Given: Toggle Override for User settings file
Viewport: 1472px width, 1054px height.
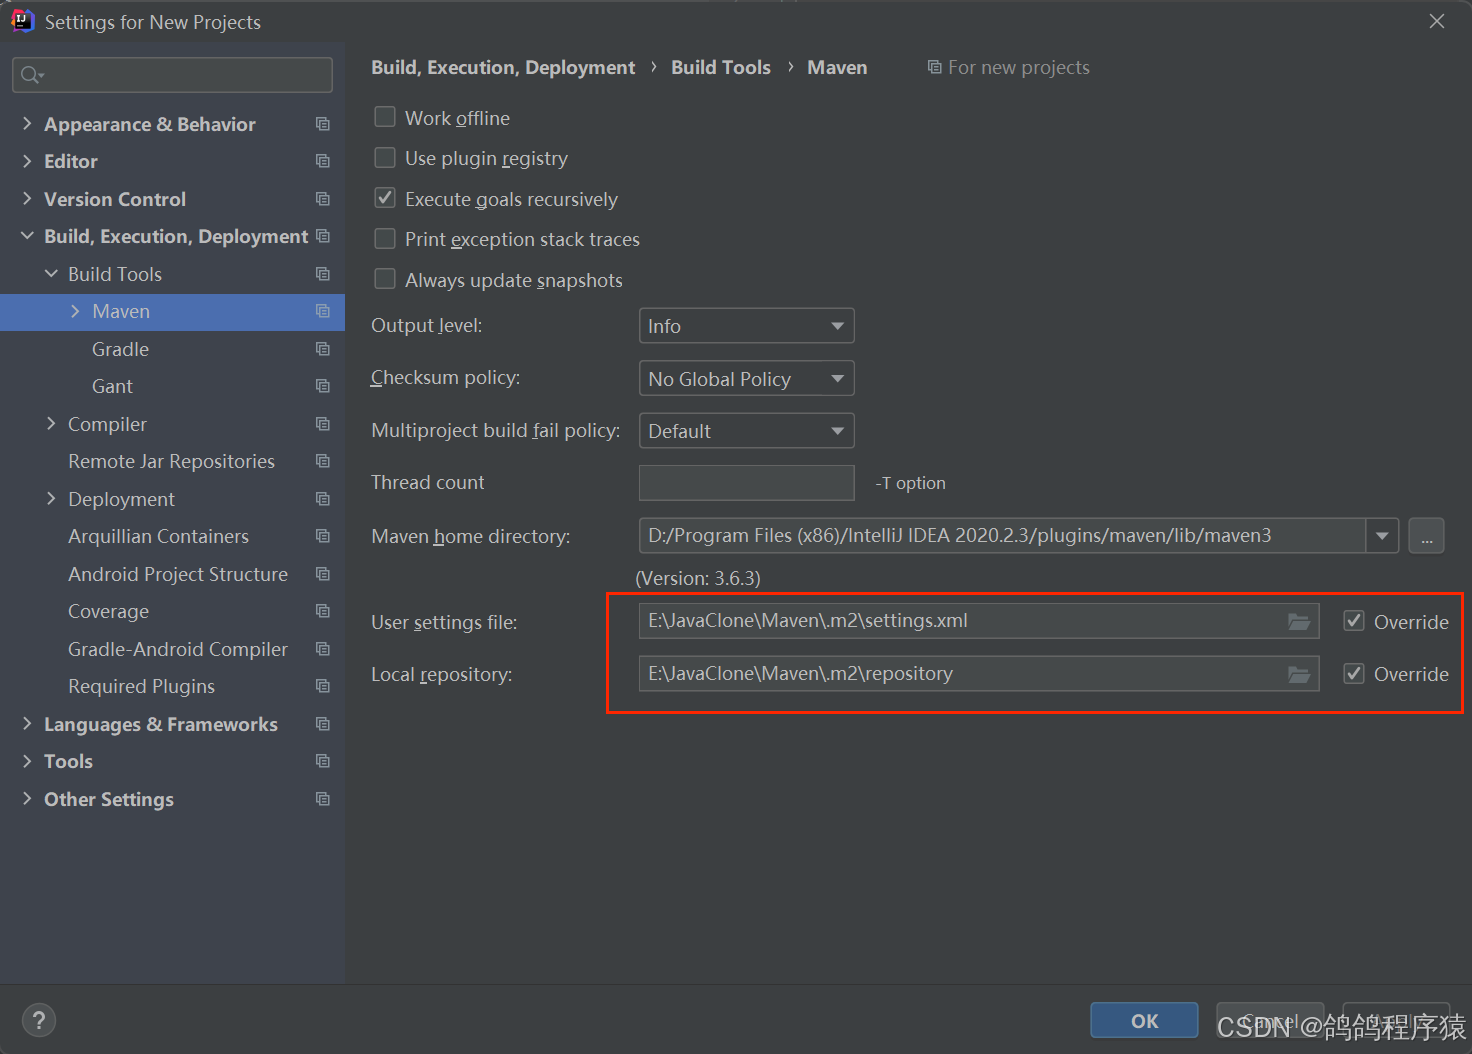Looking at the screenshot, I should click(x=1354, y=621).
